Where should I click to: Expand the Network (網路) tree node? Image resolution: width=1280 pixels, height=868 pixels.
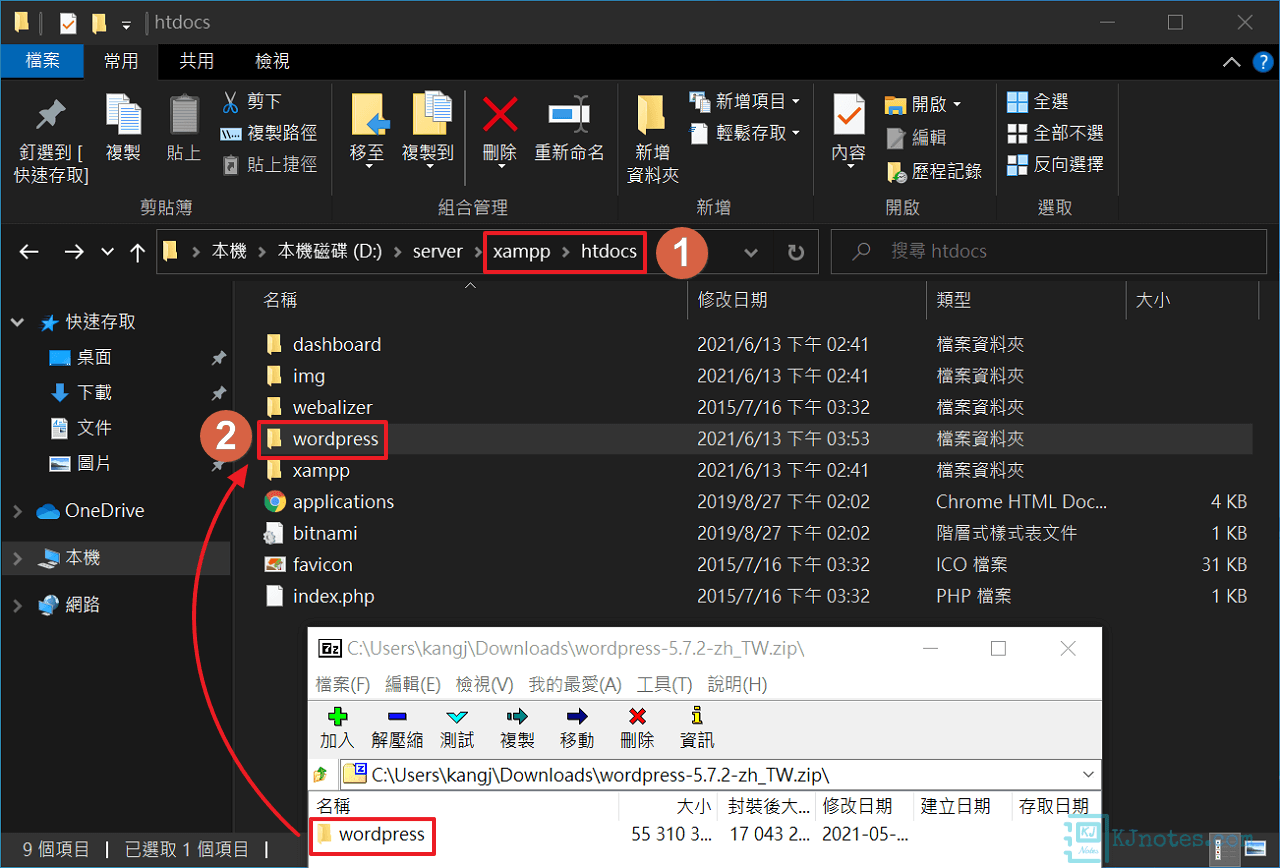coord(17,605)
